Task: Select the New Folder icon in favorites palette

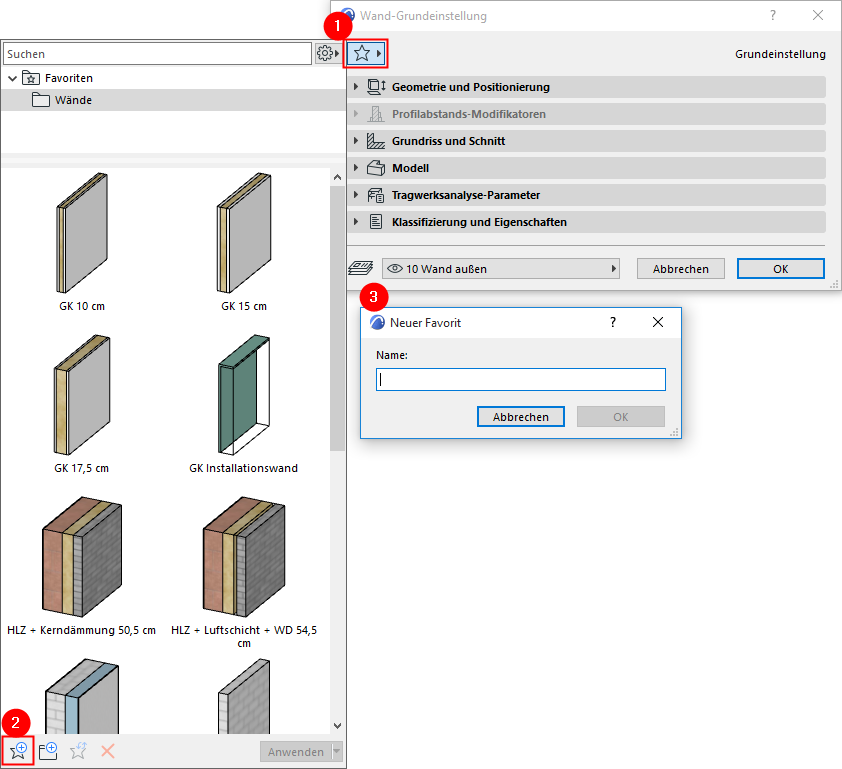Action: 48,750
